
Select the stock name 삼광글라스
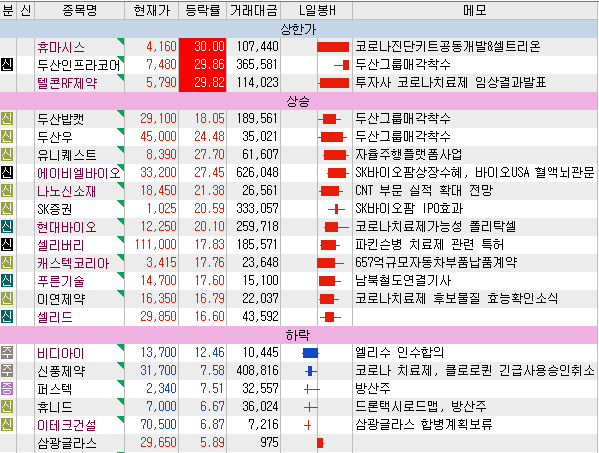66,443
